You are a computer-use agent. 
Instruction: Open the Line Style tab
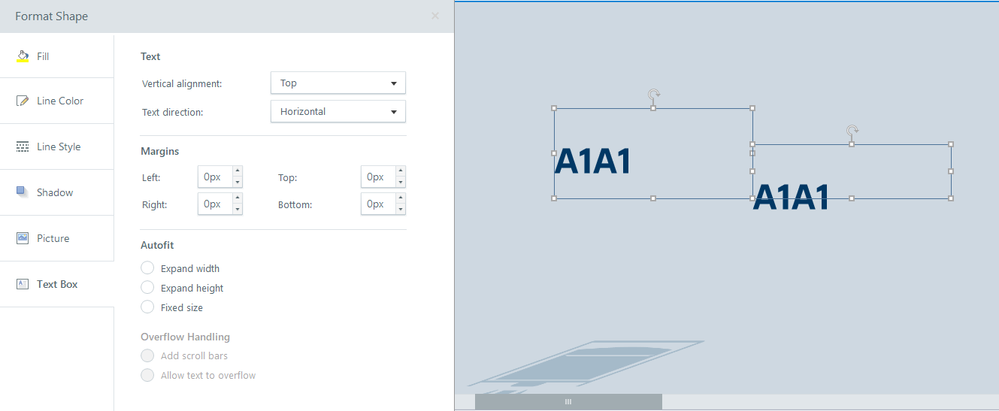(57, 147)
